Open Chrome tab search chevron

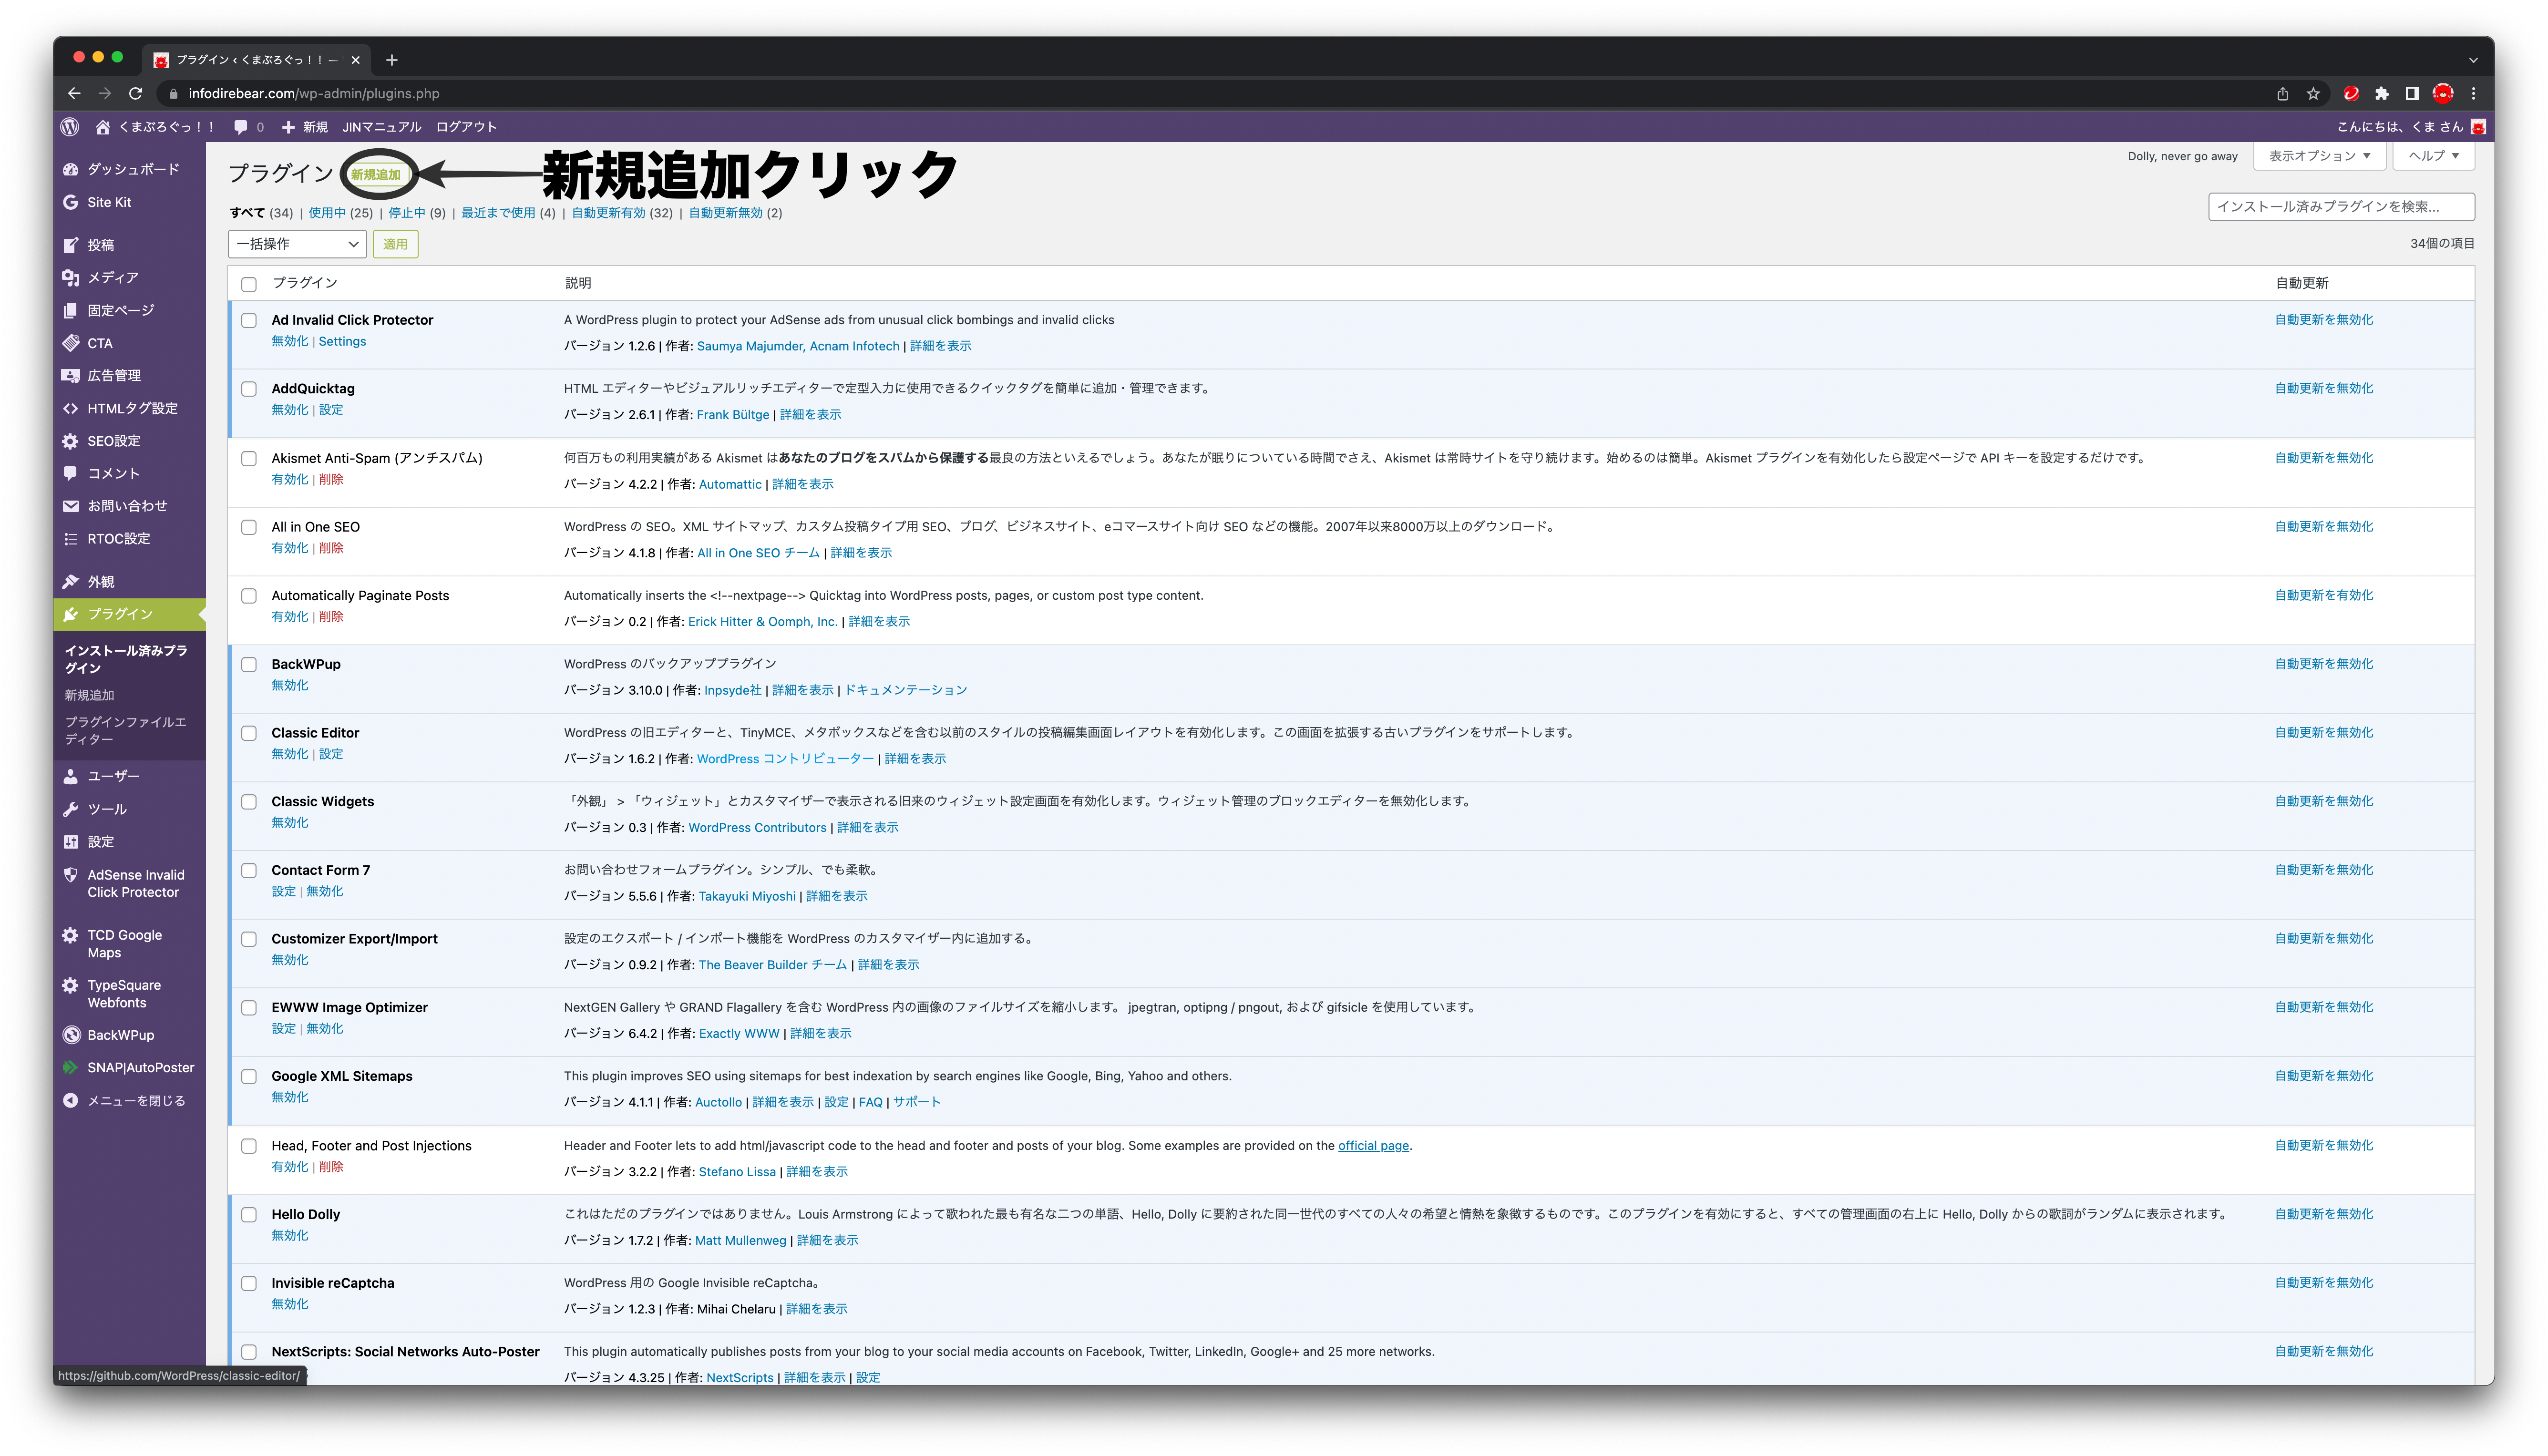pos(2473,60)
